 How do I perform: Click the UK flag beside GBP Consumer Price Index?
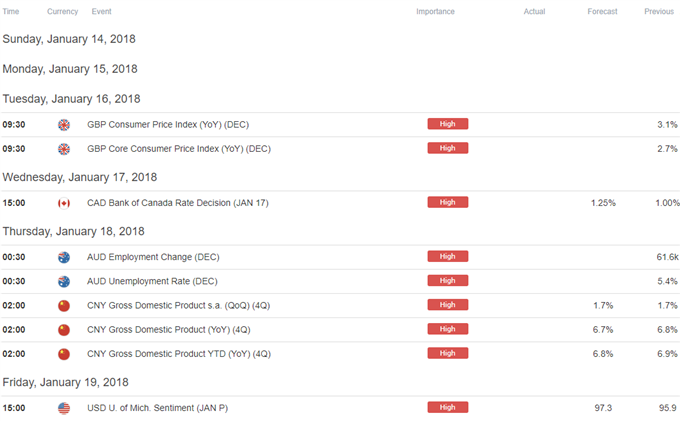64,125
